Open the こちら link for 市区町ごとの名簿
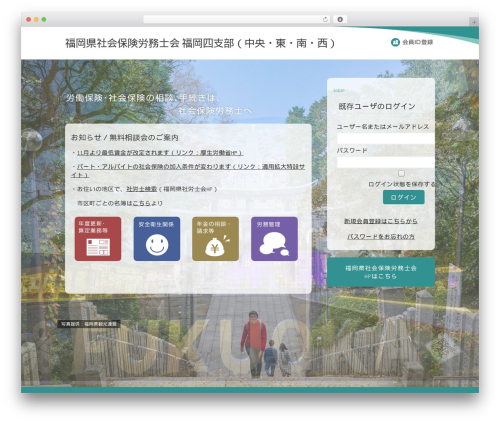This screenshot has height=423, width=500. pyautogui.click(x=141, y=203)
